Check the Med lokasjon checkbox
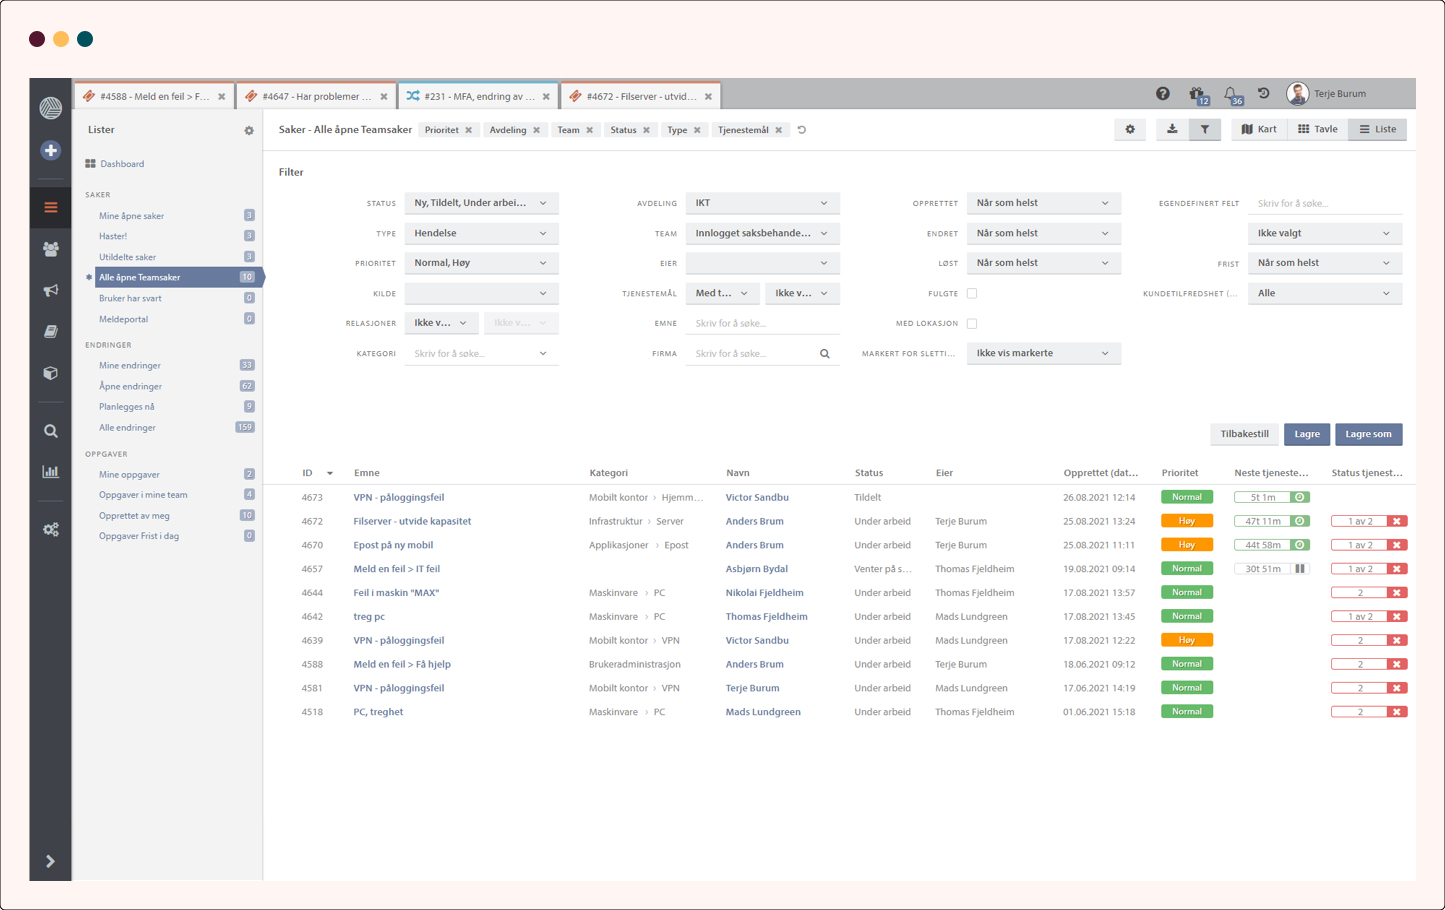 coord(972,324)
